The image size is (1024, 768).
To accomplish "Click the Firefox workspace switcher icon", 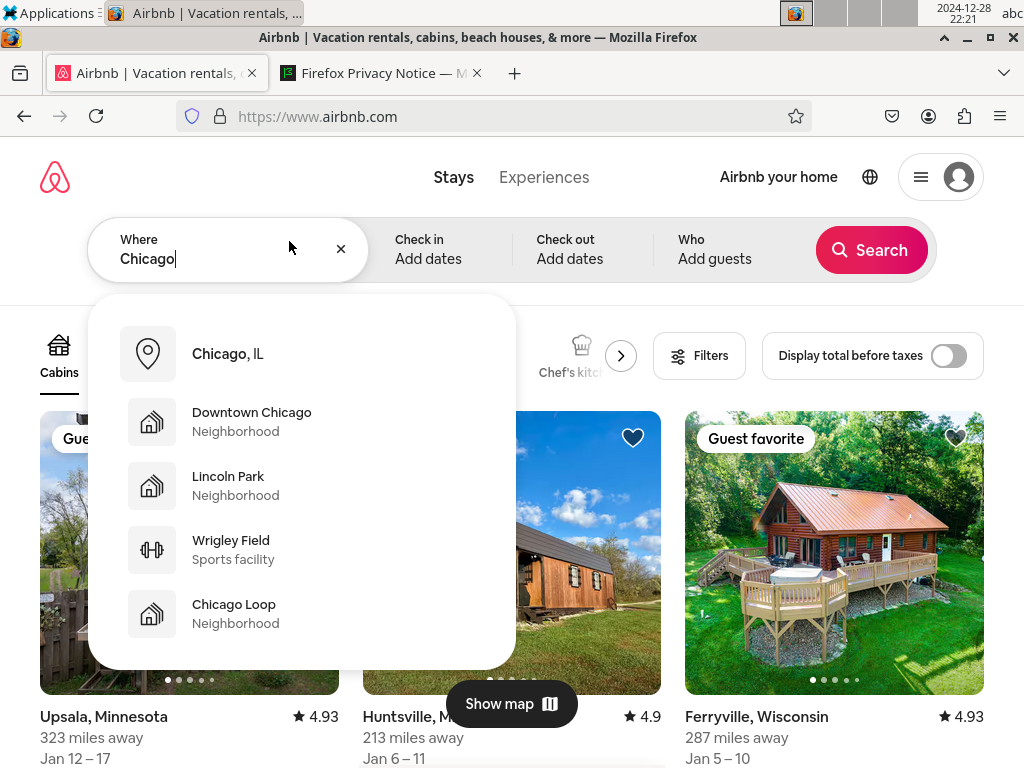I will pyautogui.click(x=796, y=13).
